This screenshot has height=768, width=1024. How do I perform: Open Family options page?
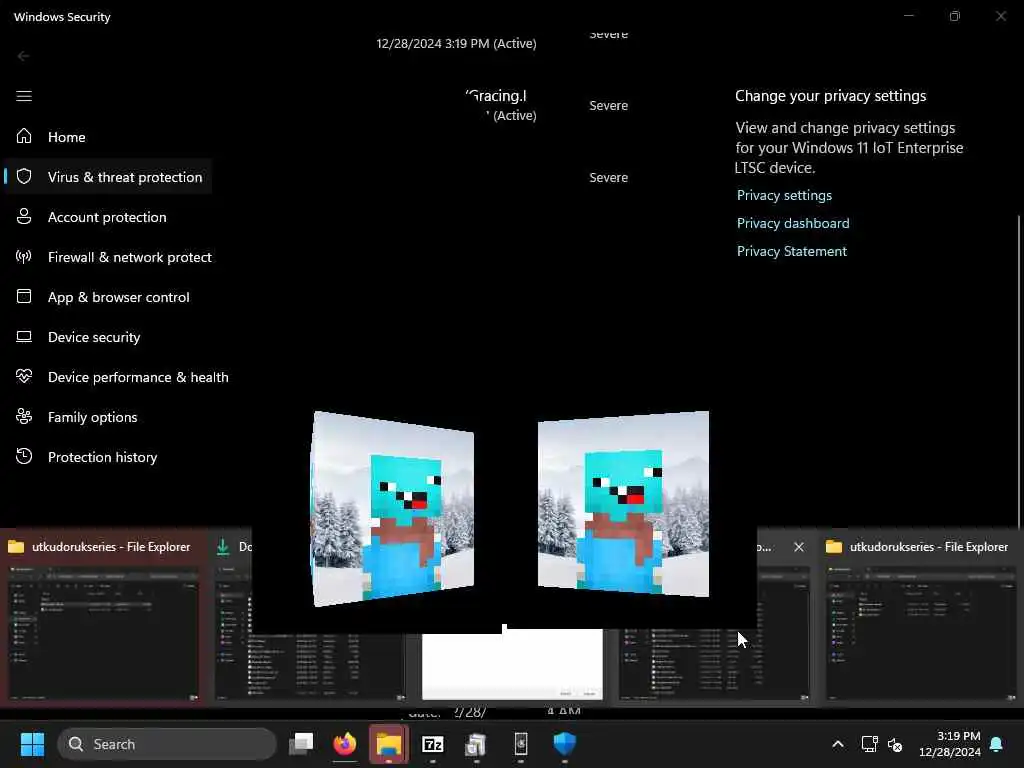[x=92, y=417]
